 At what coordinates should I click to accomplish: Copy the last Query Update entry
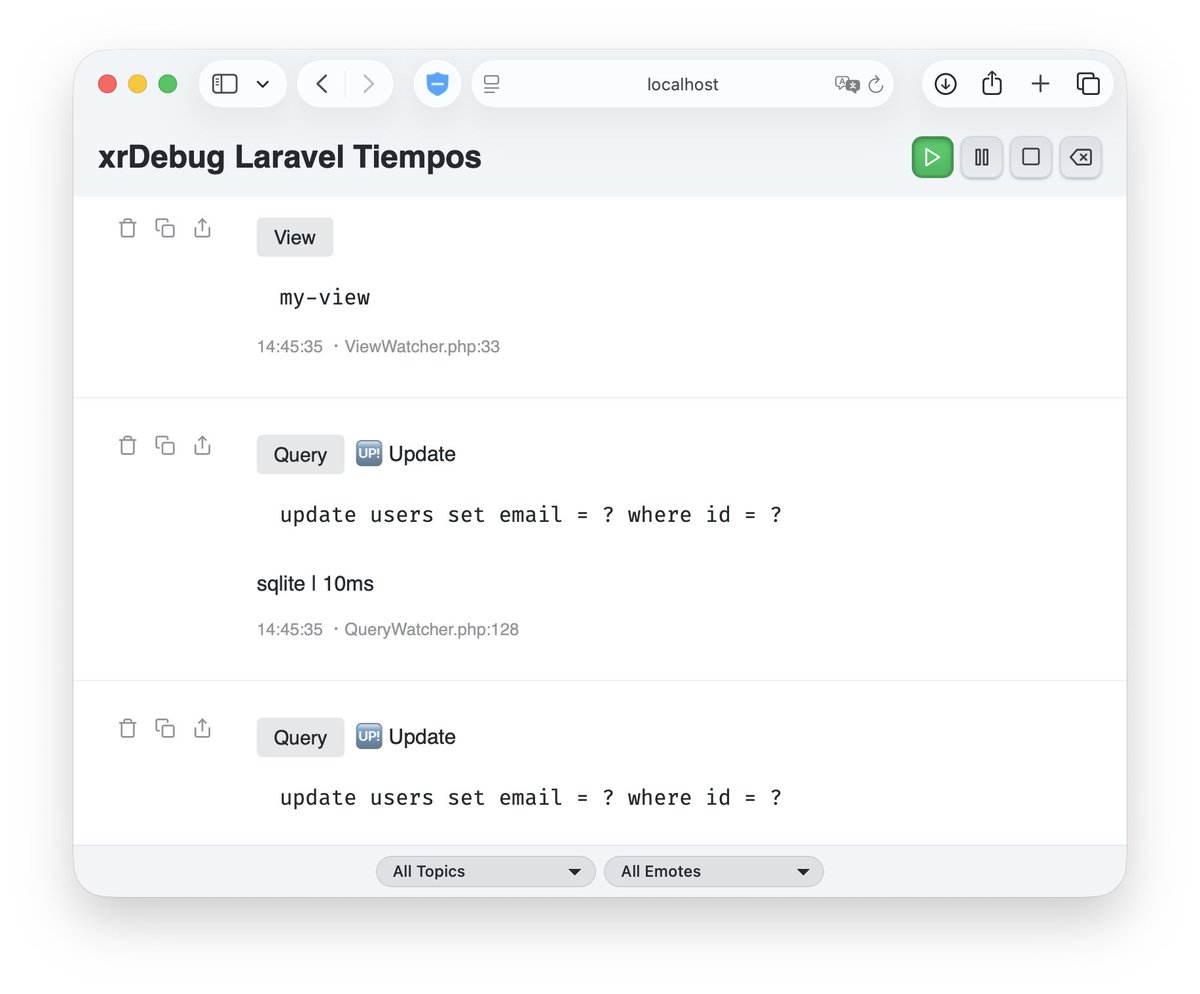click(x=165, y=728)
